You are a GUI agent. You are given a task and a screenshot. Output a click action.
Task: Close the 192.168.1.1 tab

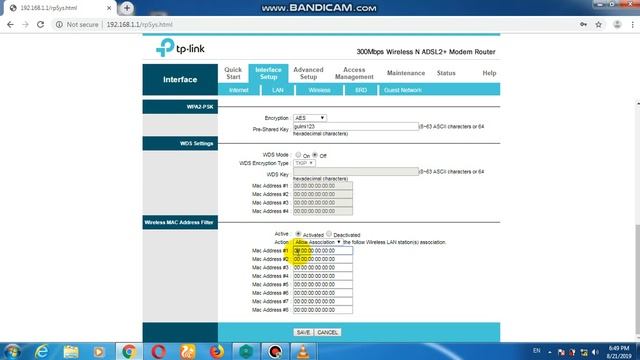pyautogui.click(x=109, y=8)
